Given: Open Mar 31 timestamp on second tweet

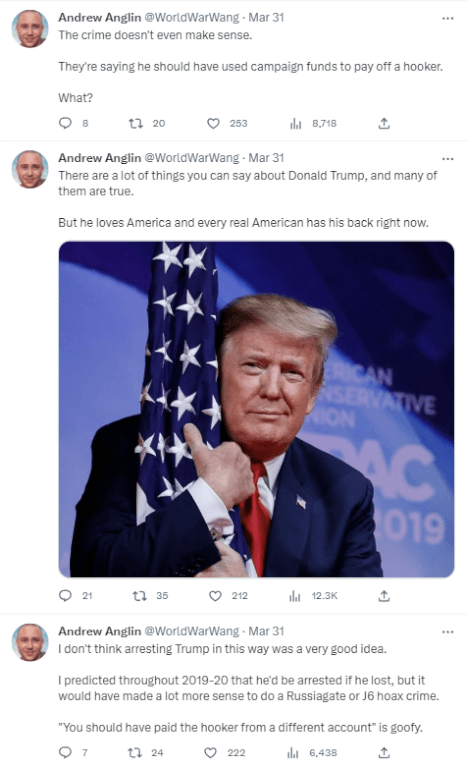Looking at the screenshot, I should pyautogui.click(x=266, y=158).
